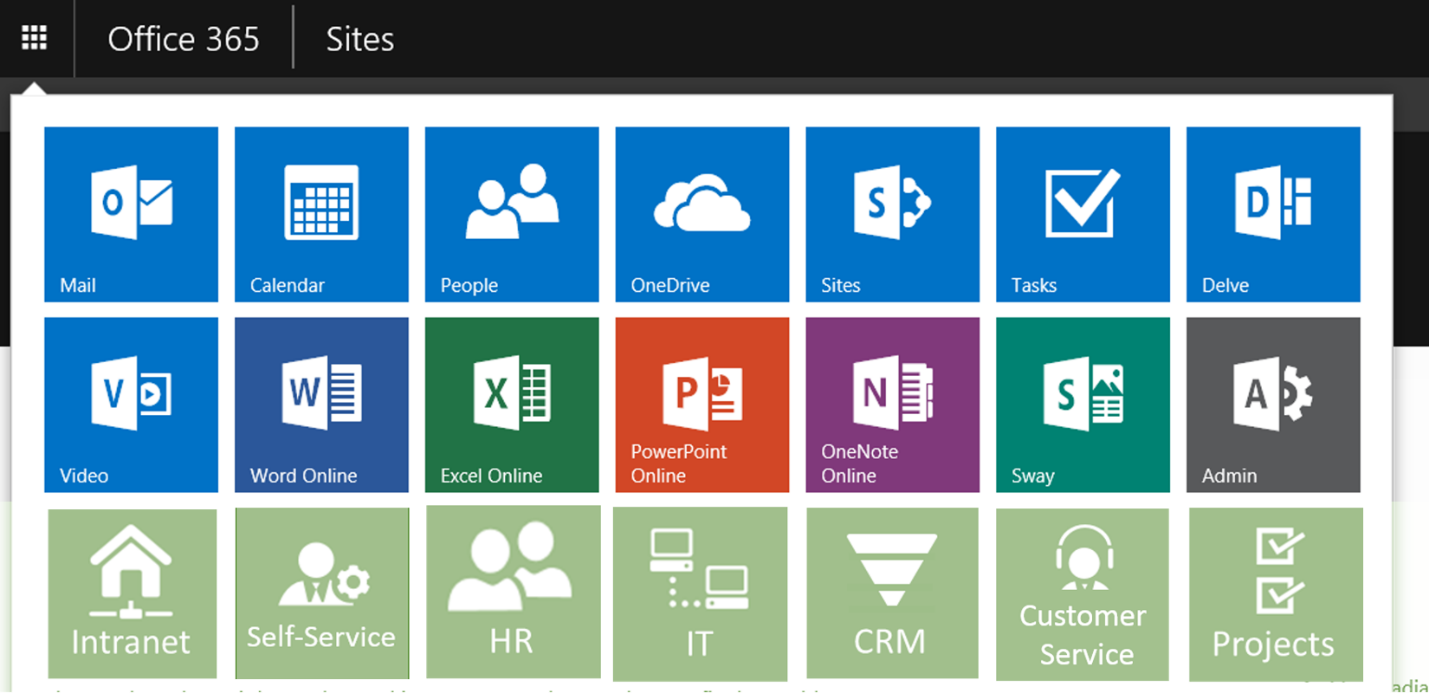This screenshot has height=693, width=1429.
Task: Open the green Intranet tile
Action: 132,594
